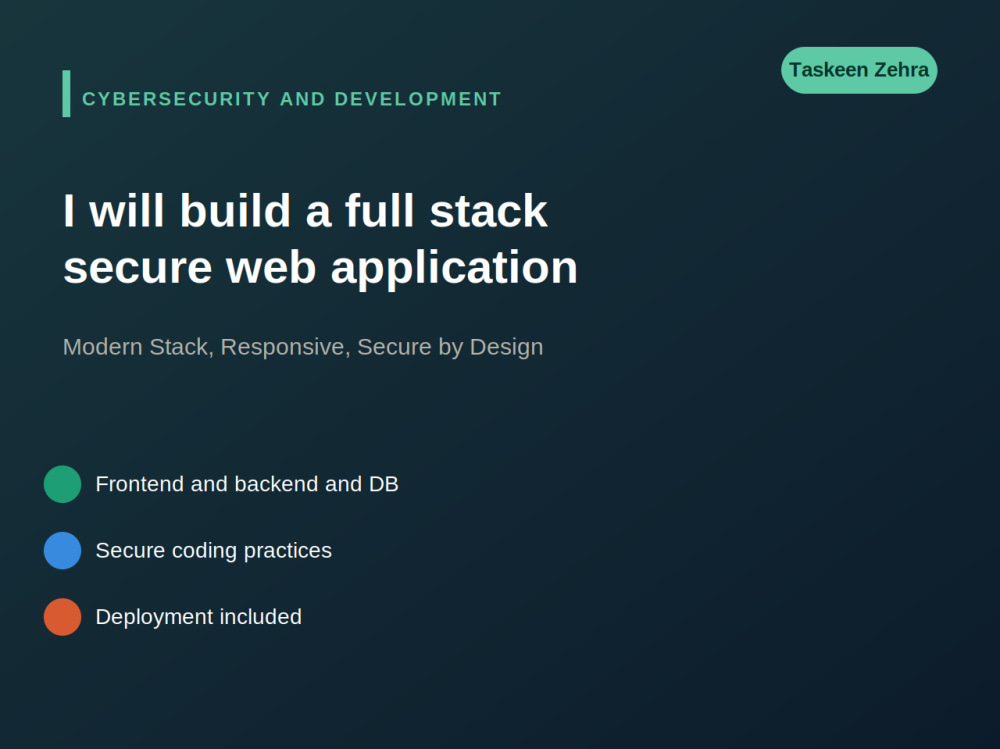This screenshot has height=749, width=1000.
Task: Select the subtitle 'Modern Stack, Responsive, Secure by Design'
Action: click(303, 347)
